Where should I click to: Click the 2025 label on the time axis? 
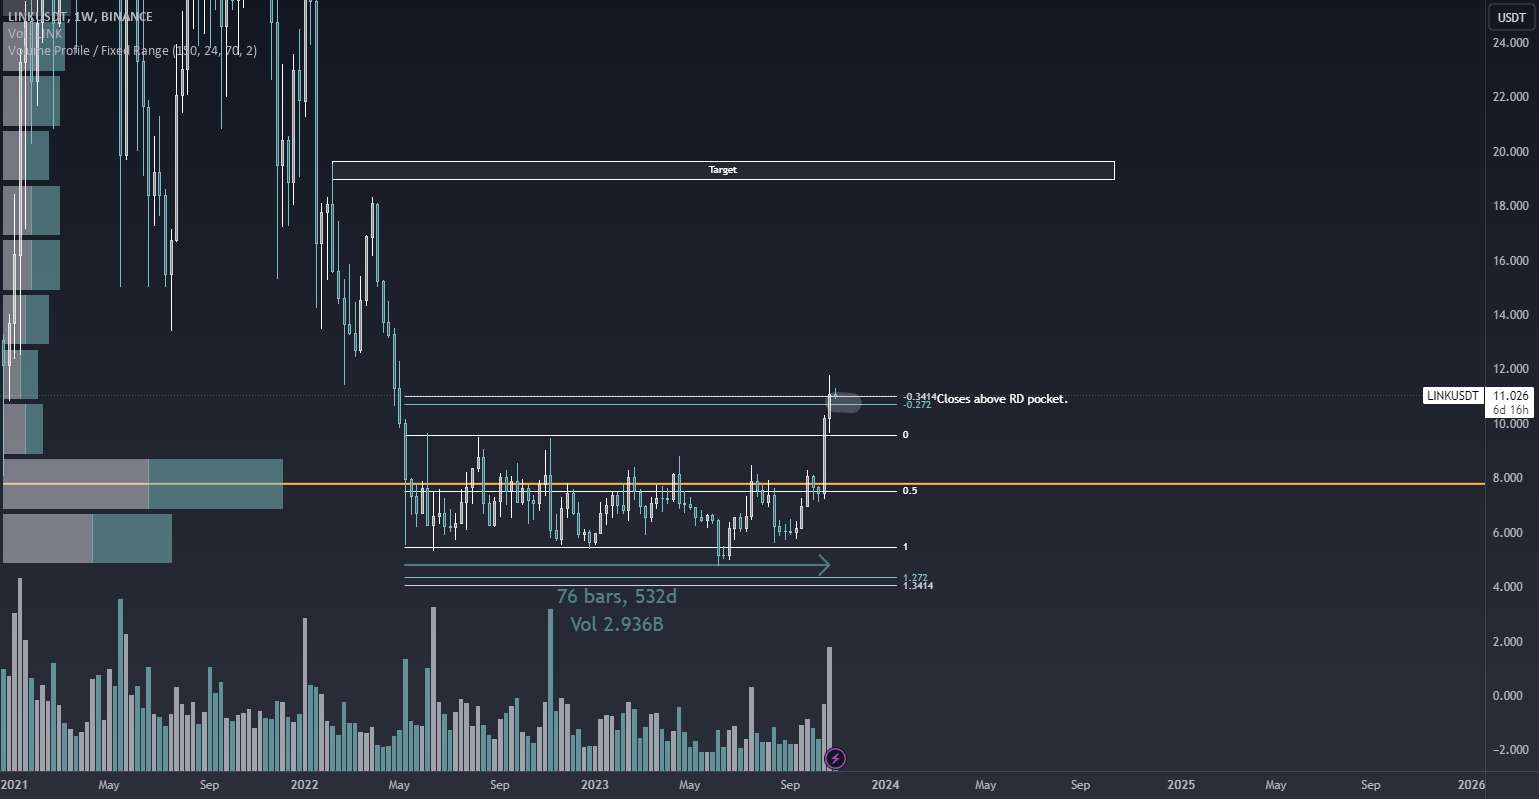(x=1181, y=785)
